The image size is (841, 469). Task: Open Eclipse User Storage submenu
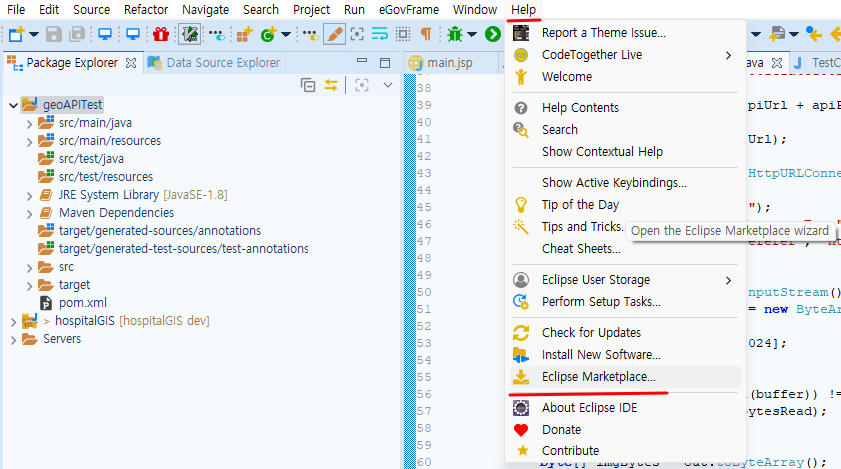click(625, 280)
